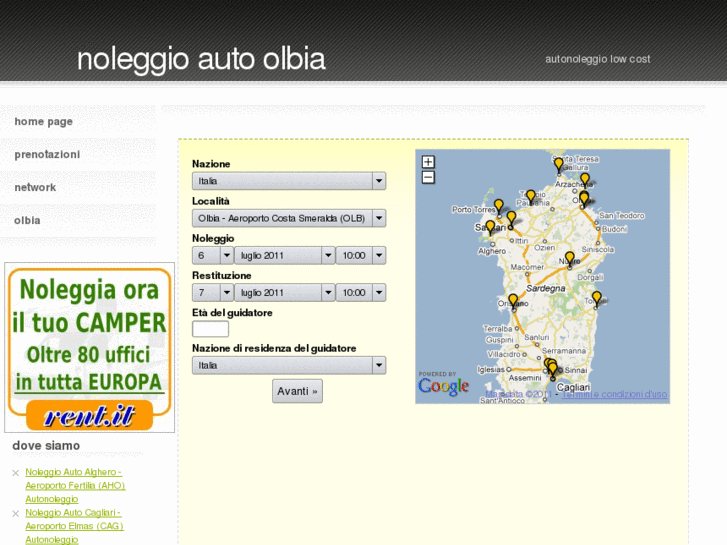Select the Oristano map pin
The height and width of the screenshot is (545, 727).
point(513,300)
